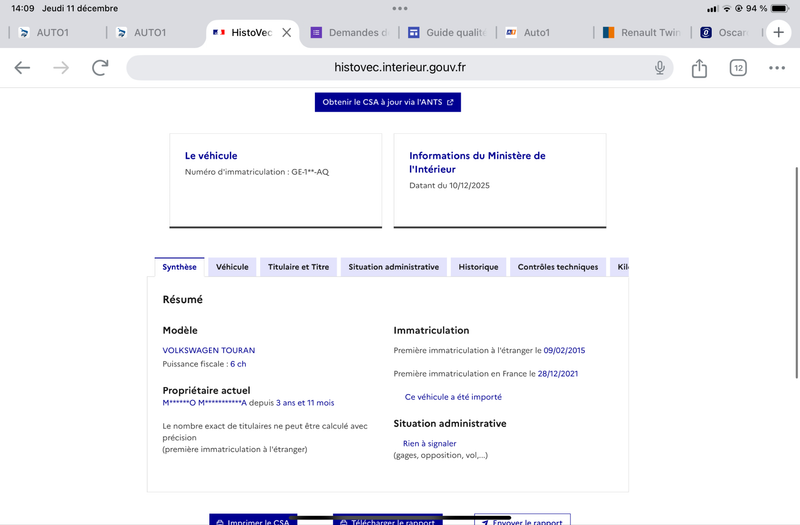Click the Télécharger le rapport button
Viewport: 800px width, 525px height.
(x=387, y=520)
